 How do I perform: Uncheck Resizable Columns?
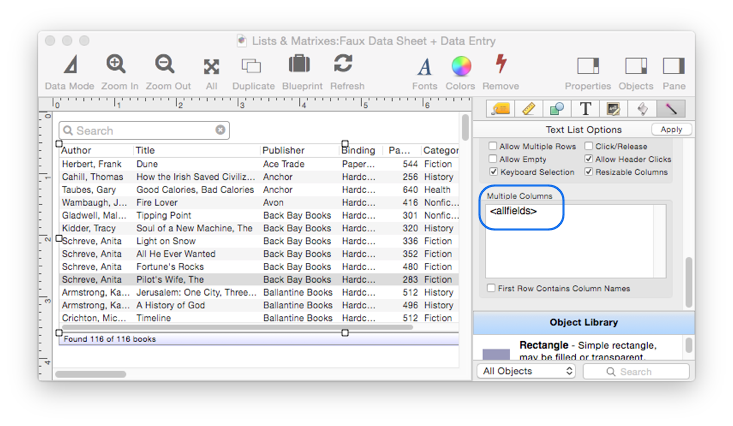(x=589, y=172)
